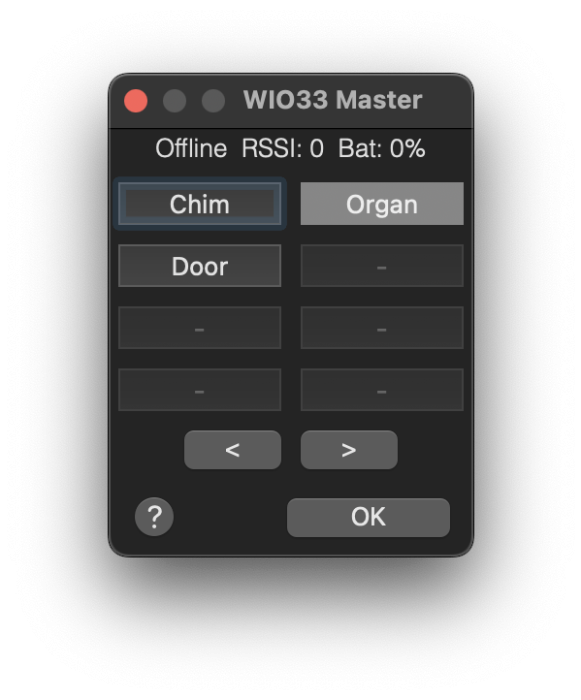
Task: Click the blank area between help and OK
Action: point(230,517)
